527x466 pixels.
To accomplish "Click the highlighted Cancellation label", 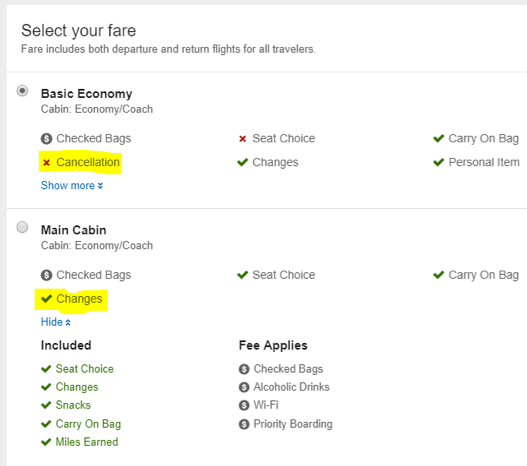I will pos(88,162).
